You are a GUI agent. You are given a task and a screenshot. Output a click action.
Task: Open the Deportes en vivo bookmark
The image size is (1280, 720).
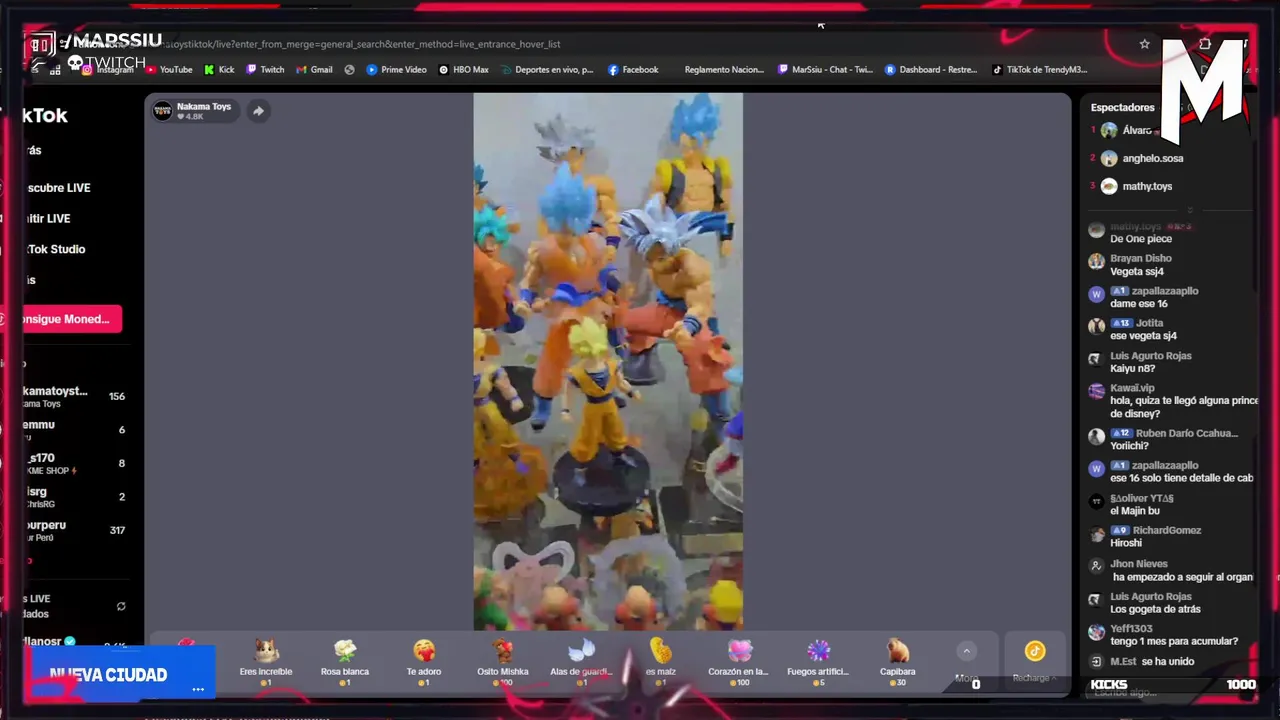tap(547, 70)
